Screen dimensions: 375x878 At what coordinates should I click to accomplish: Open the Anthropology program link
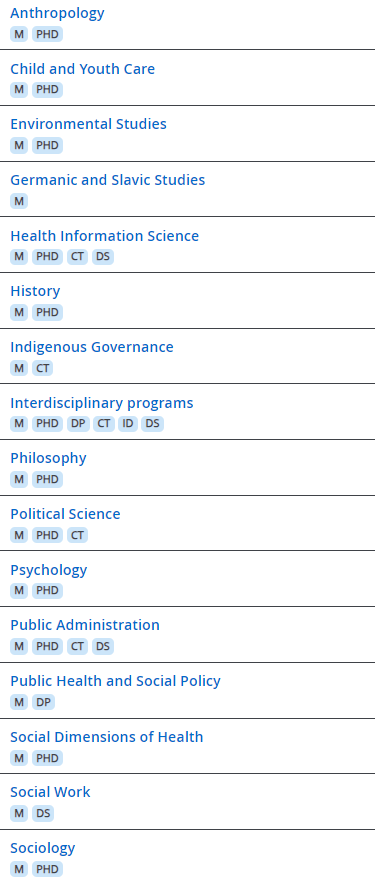coord(57,13)
